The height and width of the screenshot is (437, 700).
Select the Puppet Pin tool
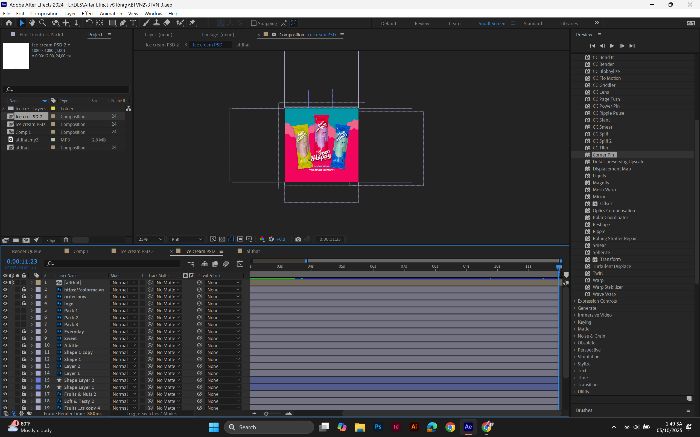(192, 23)
